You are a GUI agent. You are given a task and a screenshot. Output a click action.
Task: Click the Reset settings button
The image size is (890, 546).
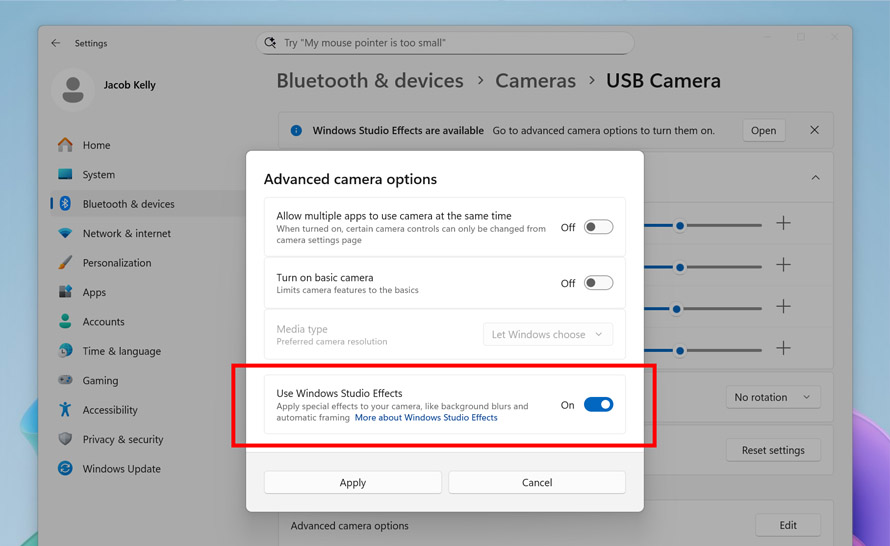[x=773, y=450]
